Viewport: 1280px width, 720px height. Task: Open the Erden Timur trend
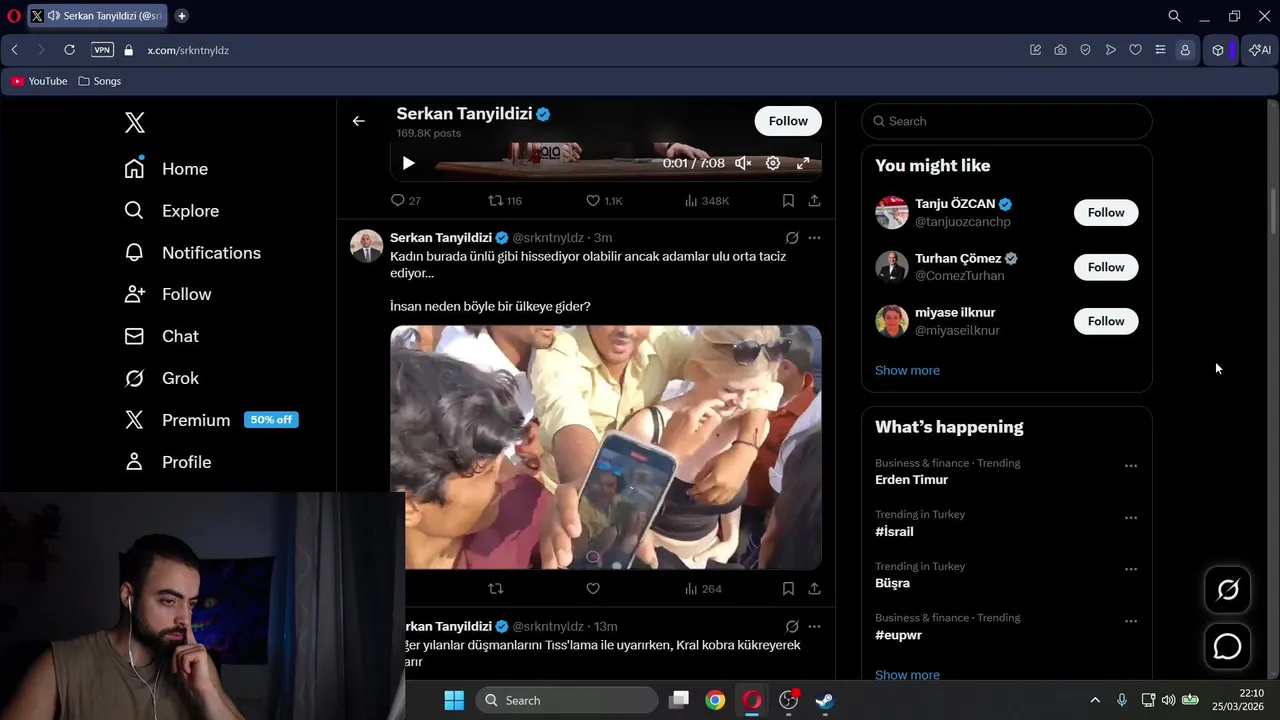click(x=912, y=480)
